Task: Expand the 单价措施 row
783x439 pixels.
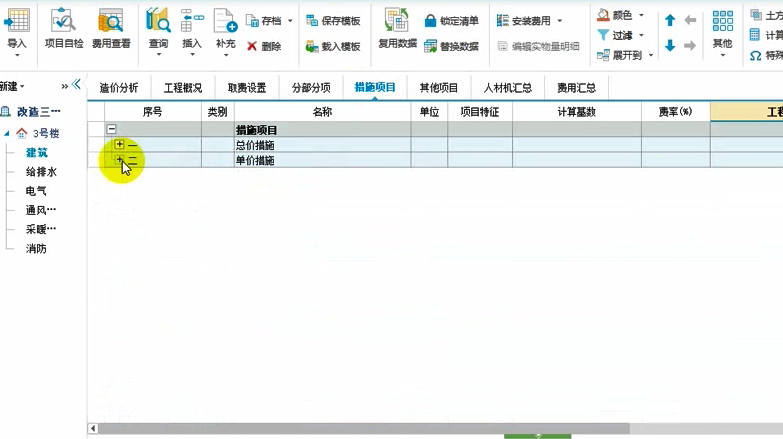Action: (120, 160)
